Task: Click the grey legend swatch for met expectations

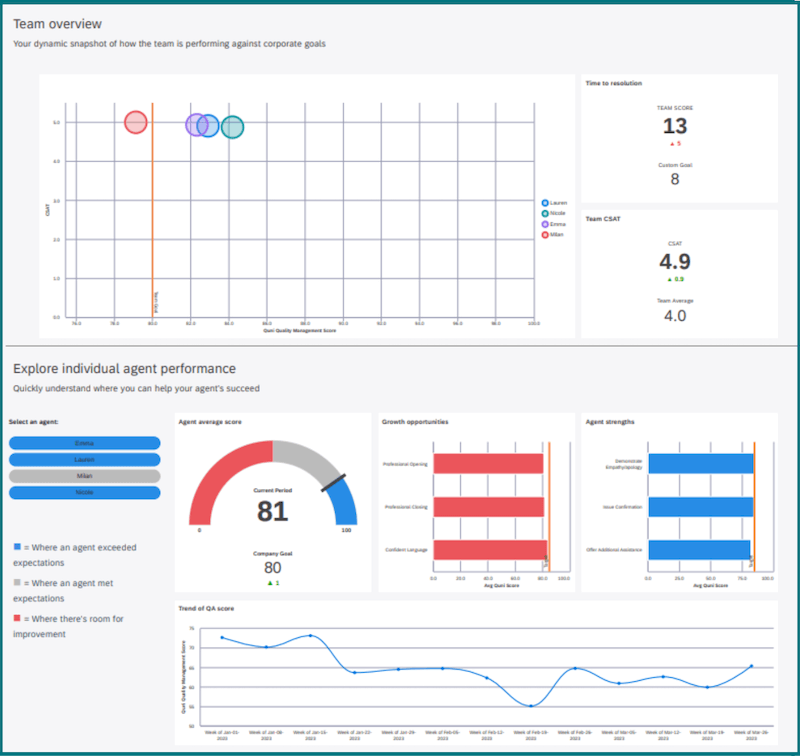Action: point(17,582)
